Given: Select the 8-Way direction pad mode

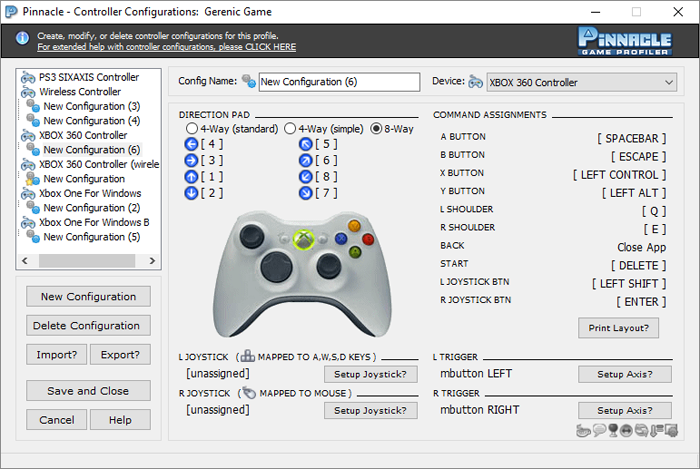Looking at the screenshot, I should click(x=376, y=129).
